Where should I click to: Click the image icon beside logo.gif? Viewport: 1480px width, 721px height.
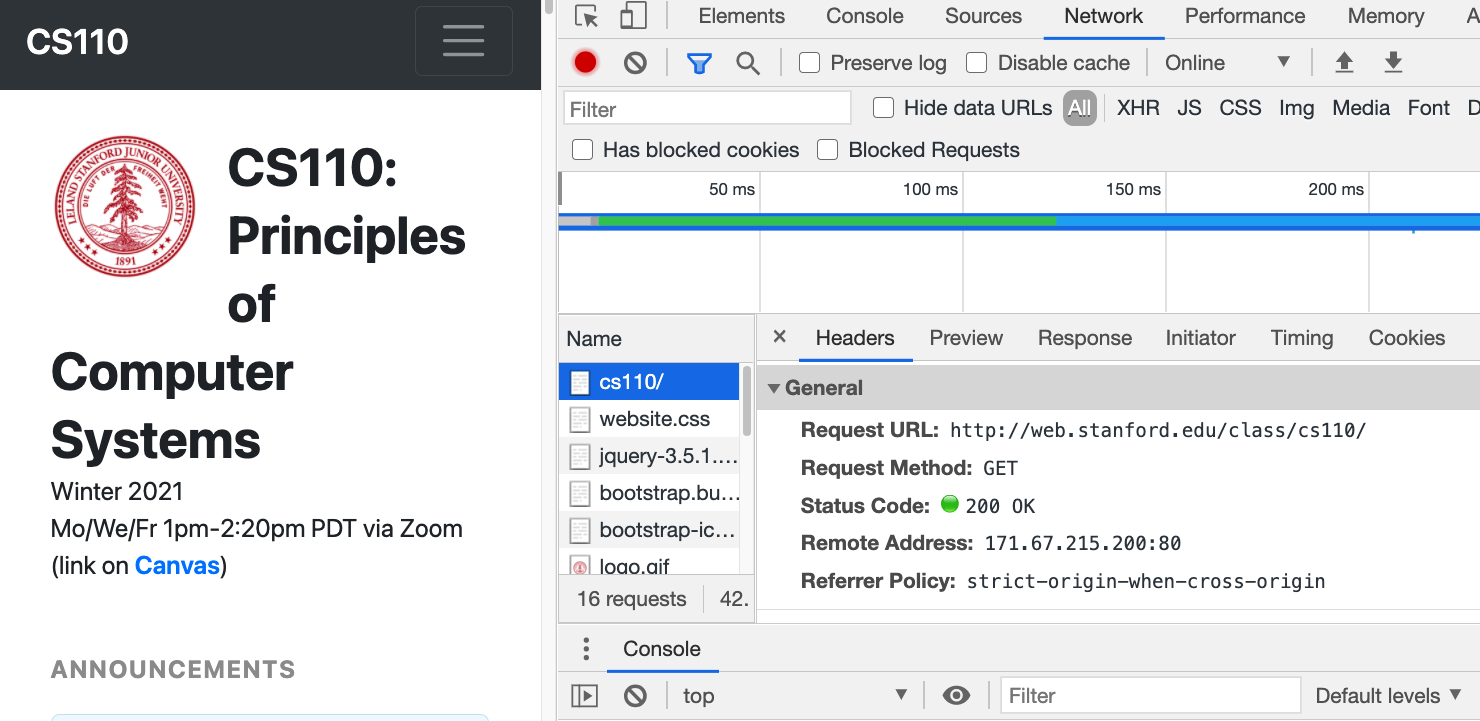tap(580, 567)
